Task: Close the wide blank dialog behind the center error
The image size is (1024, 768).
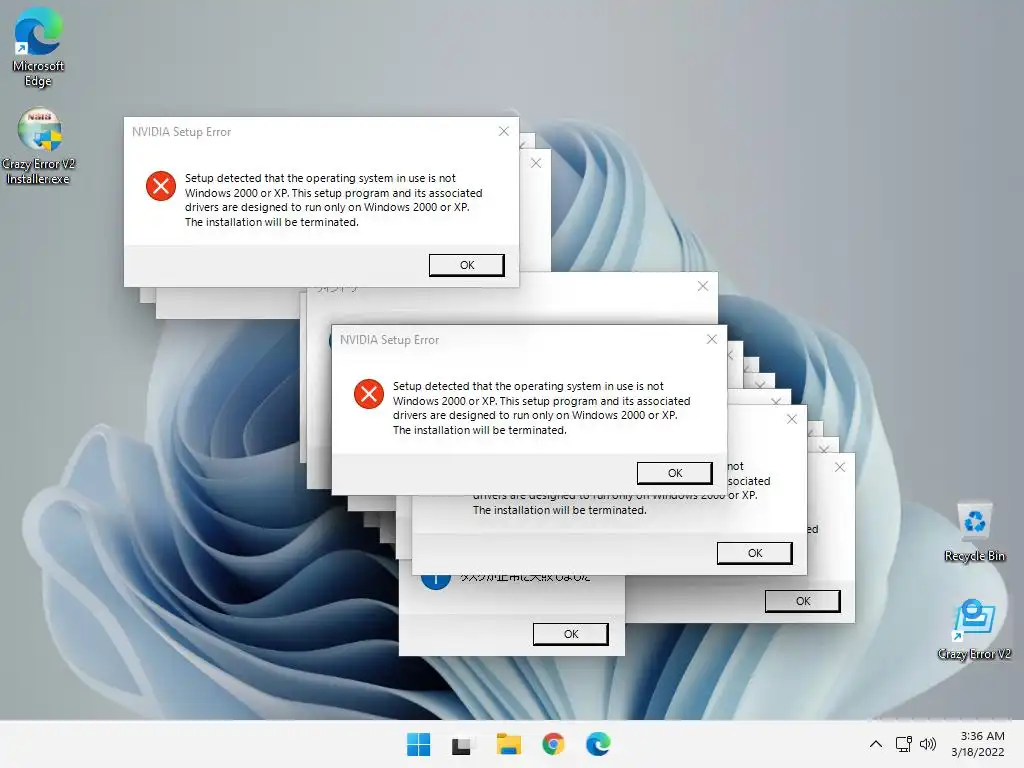Action: 703,286
